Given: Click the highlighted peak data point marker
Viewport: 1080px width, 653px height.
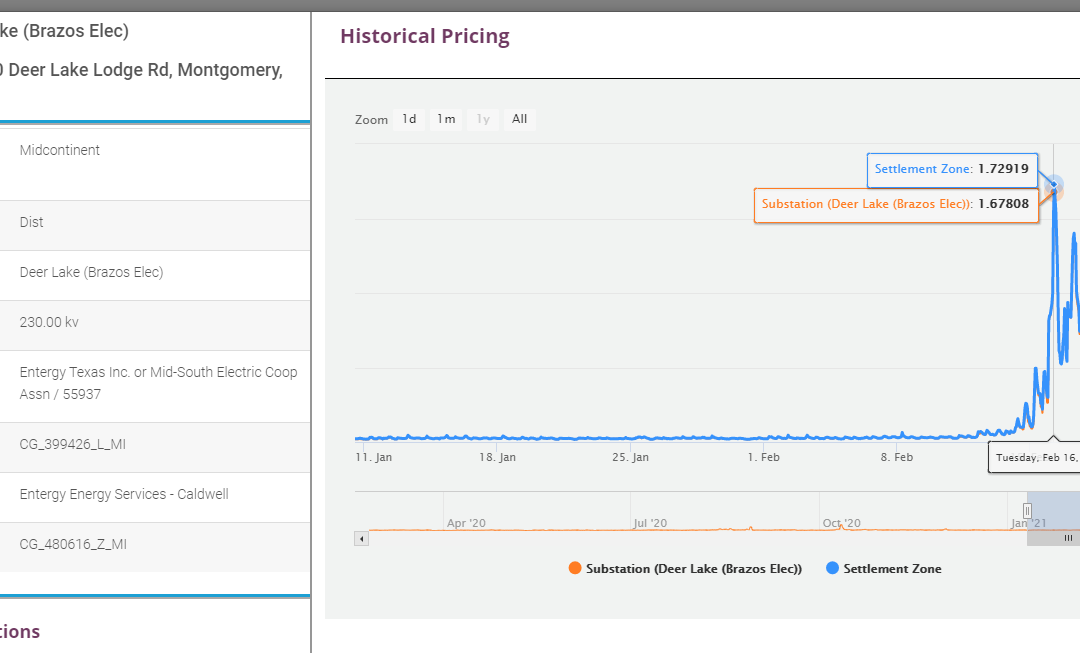Looking at the screenshot, I should tap(1053, 185).
